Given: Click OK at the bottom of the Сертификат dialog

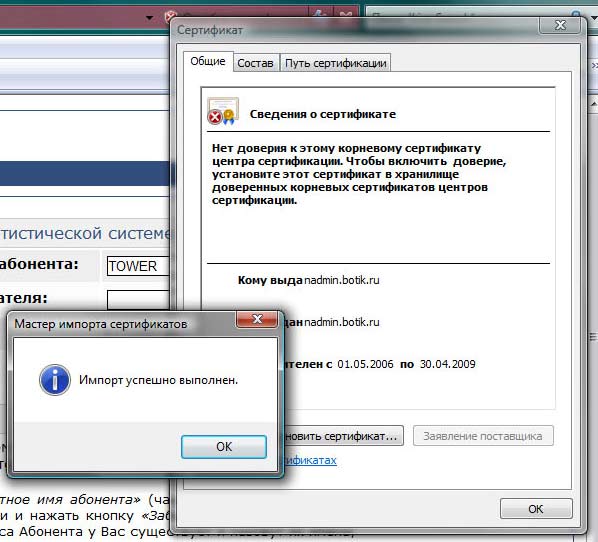Looking at the screenshot, I should point(536,509).
